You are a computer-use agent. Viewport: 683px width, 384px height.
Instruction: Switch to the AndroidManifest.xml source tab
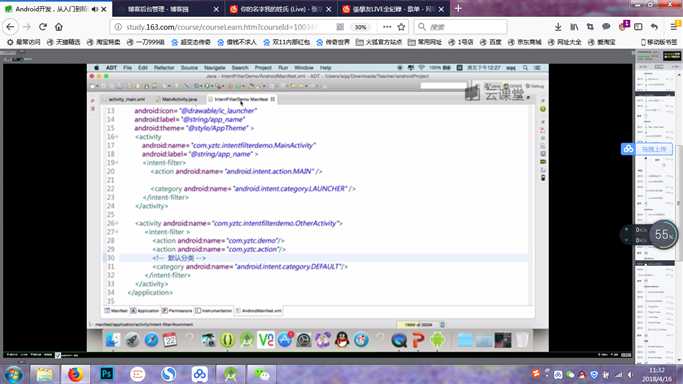pyautogui.click(x=259, y=311)
